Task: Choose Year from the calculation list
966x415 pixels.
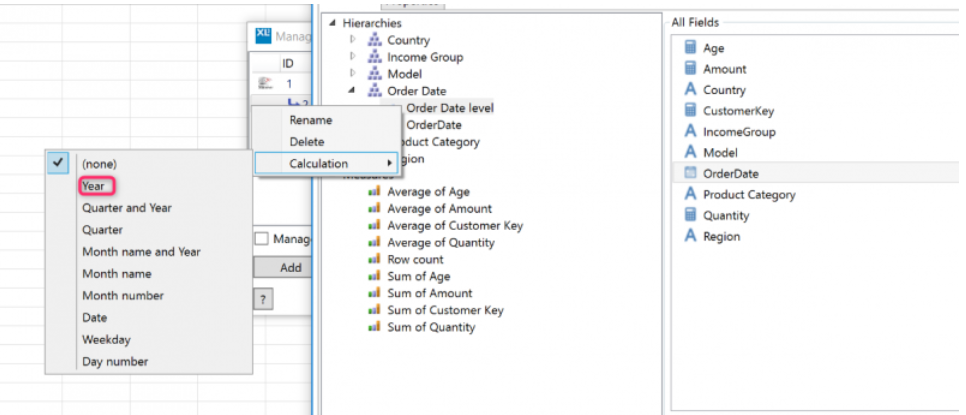Action: click(x=93, y=186)
